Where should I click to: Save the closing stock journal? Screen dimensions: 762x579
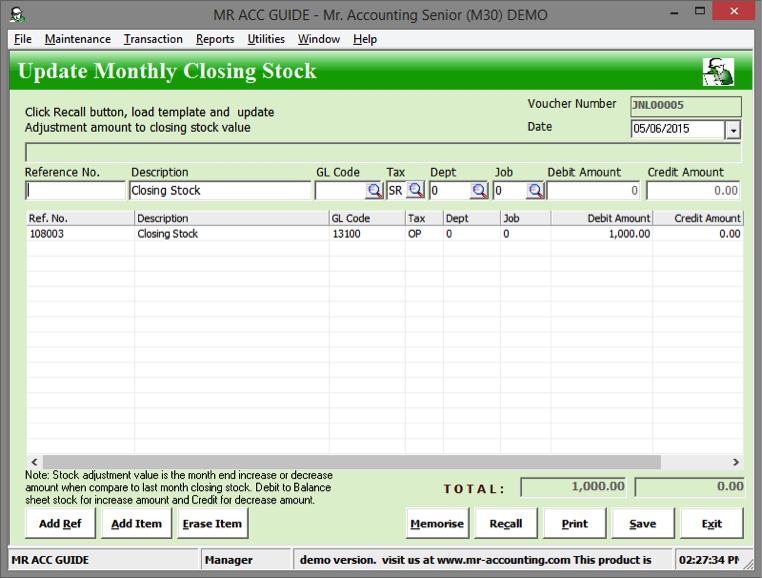click(643, 524)
